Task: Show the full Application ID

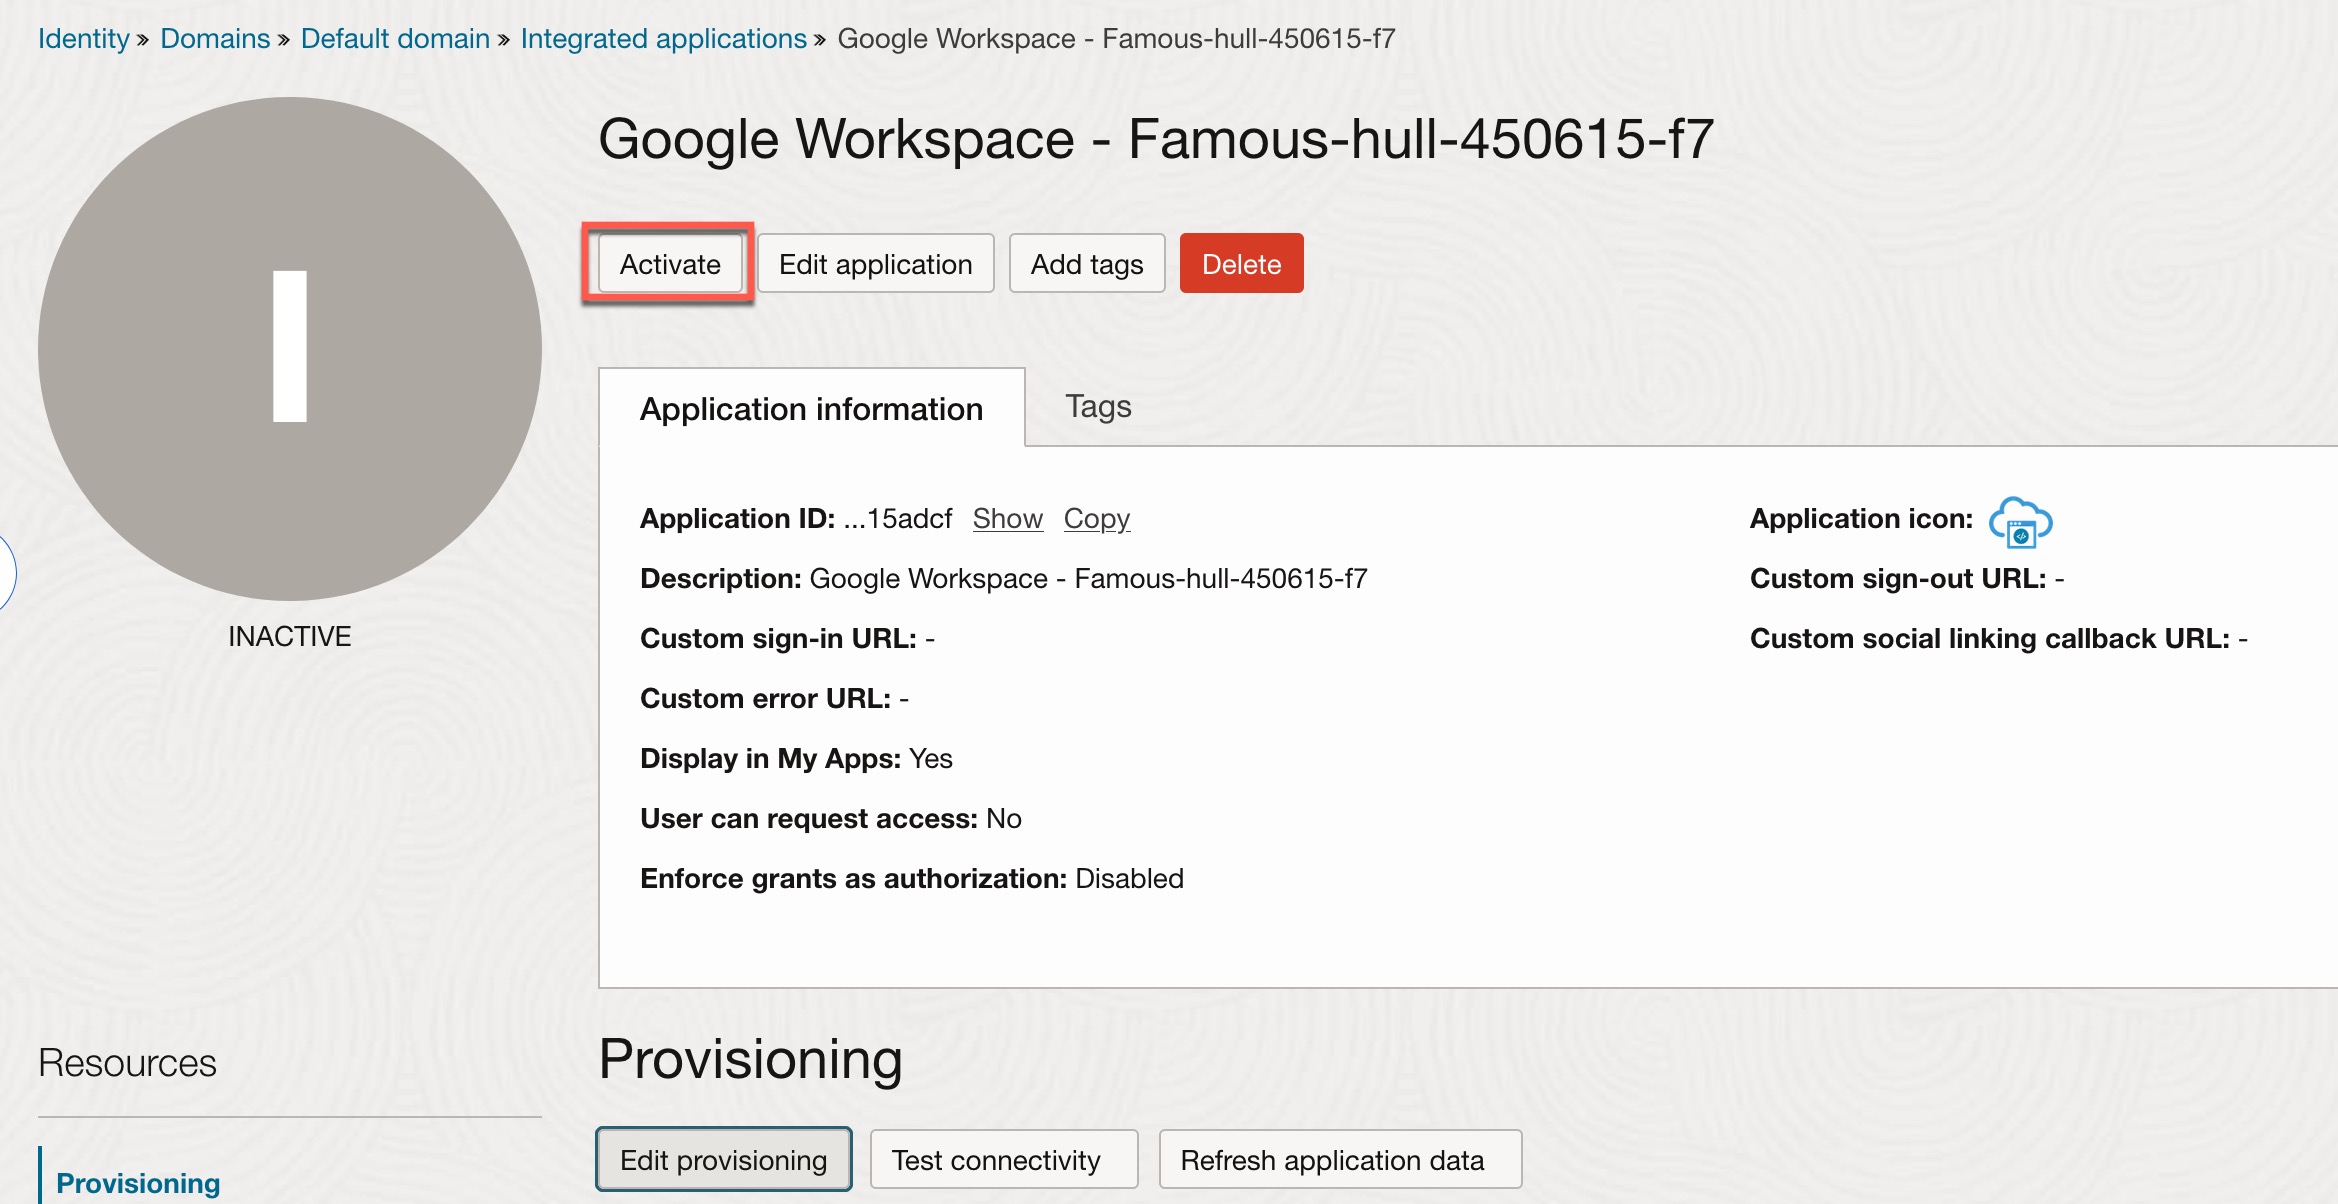Action: click(1007, 519)
